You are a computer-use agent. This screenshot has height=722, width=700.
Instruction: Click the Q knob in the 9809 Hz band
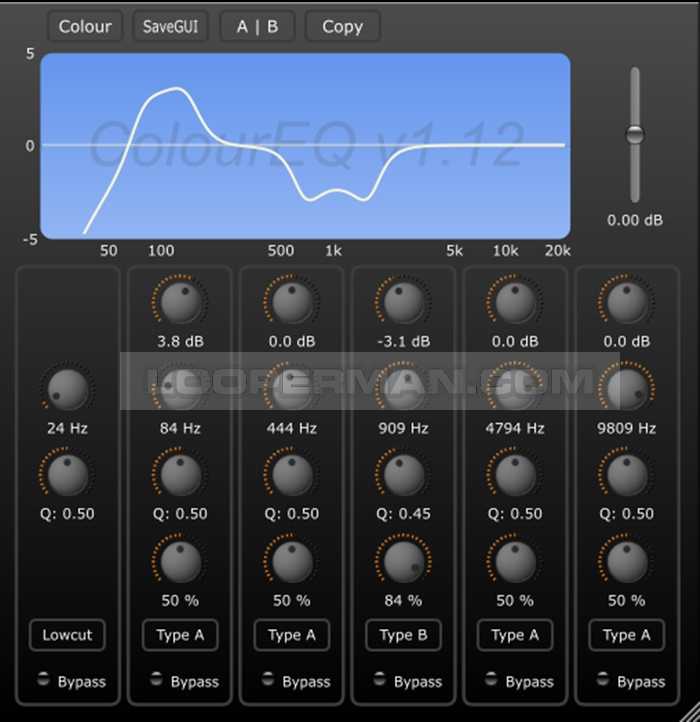point(627,475)
